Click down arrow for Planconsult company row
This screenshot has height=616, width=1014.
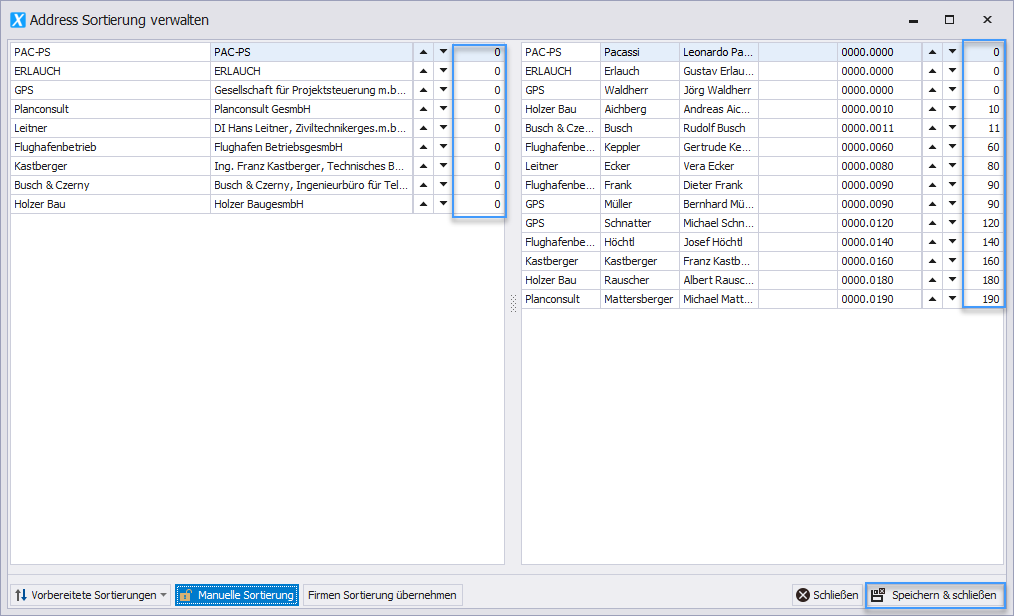coord(443,109)
